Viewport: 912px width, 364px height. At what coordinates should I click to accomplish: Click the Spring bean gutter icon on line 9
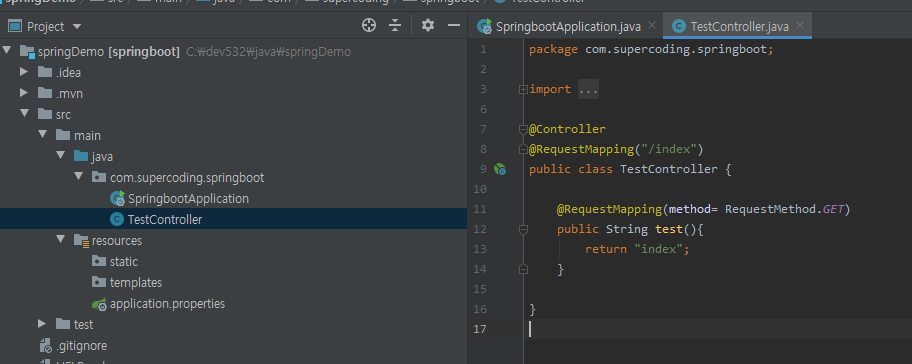500,169
